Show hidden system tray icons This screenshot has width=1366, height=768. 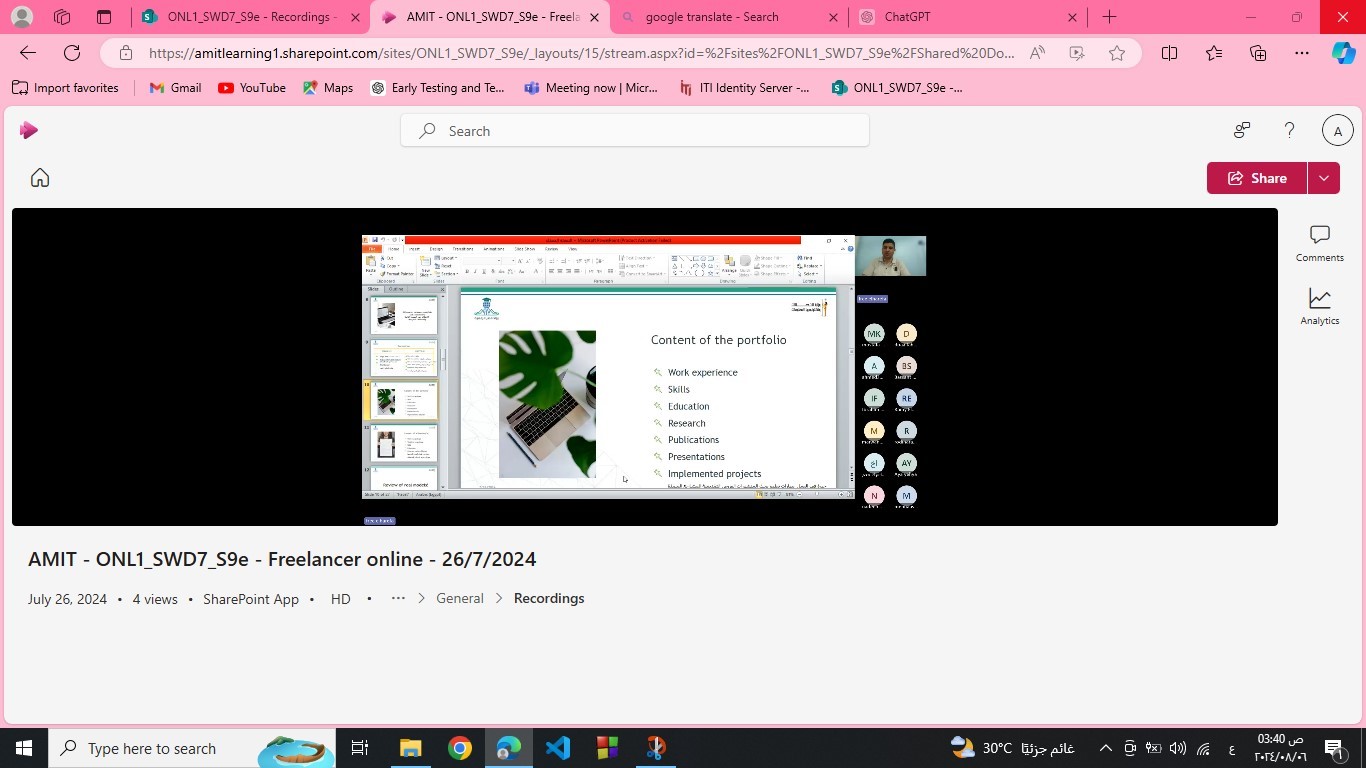(x=1105, y=748)
